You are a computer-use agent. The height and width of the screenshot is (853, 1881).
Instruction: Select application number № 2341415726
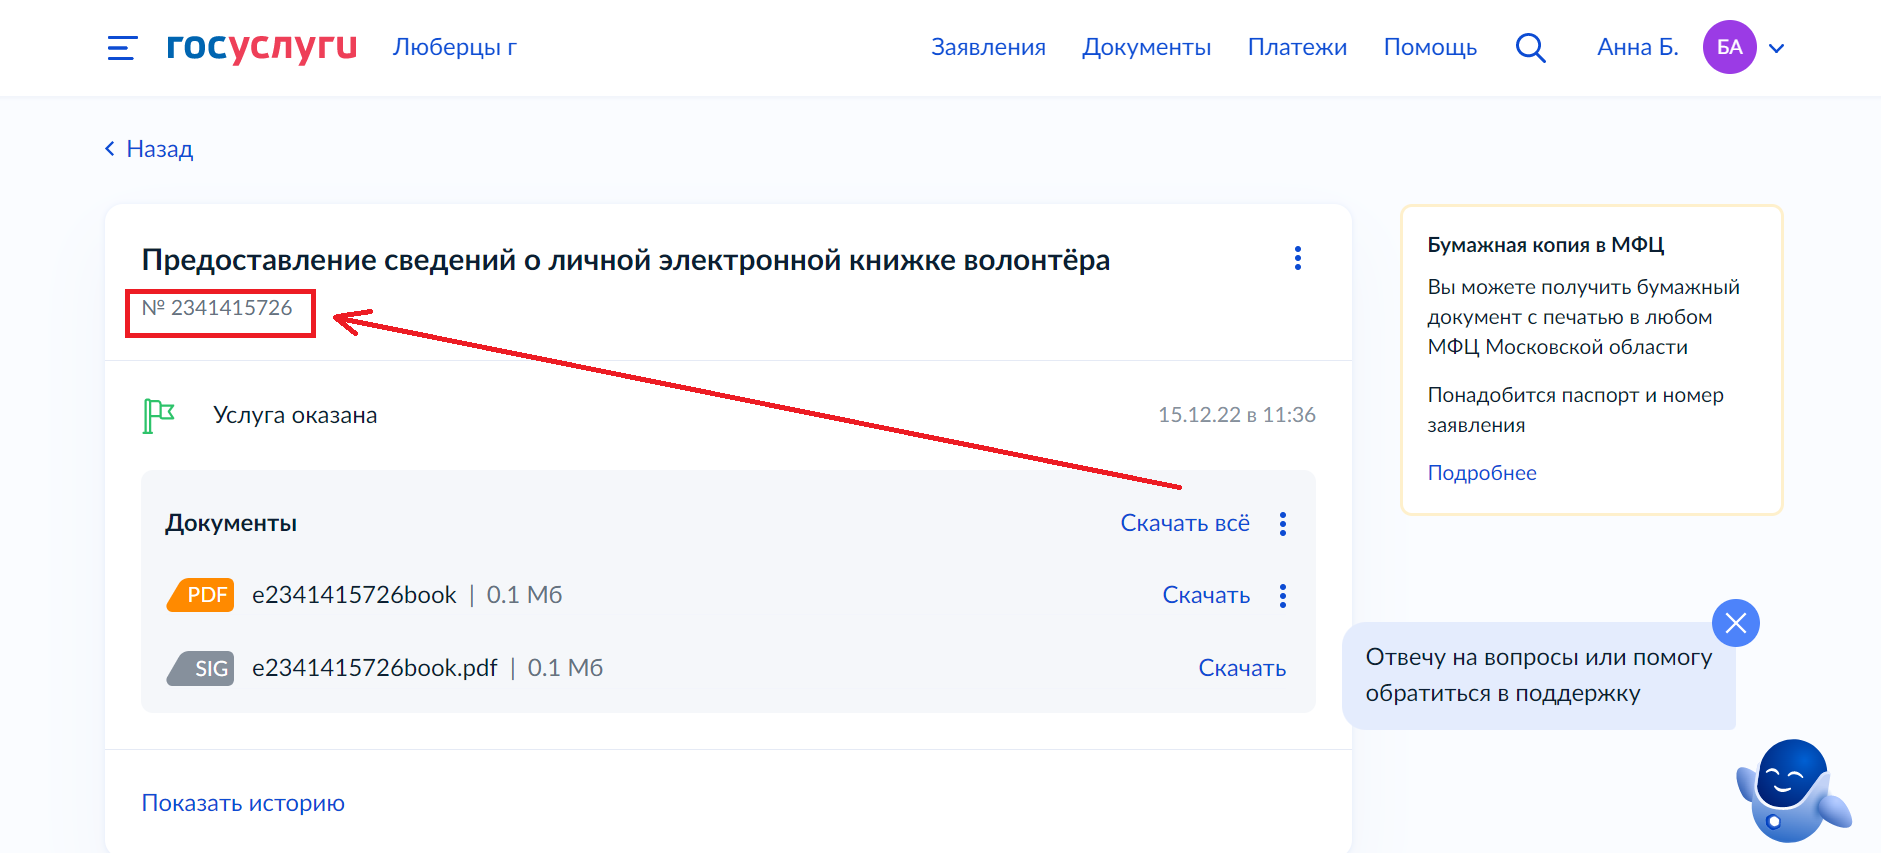point(217,308)
